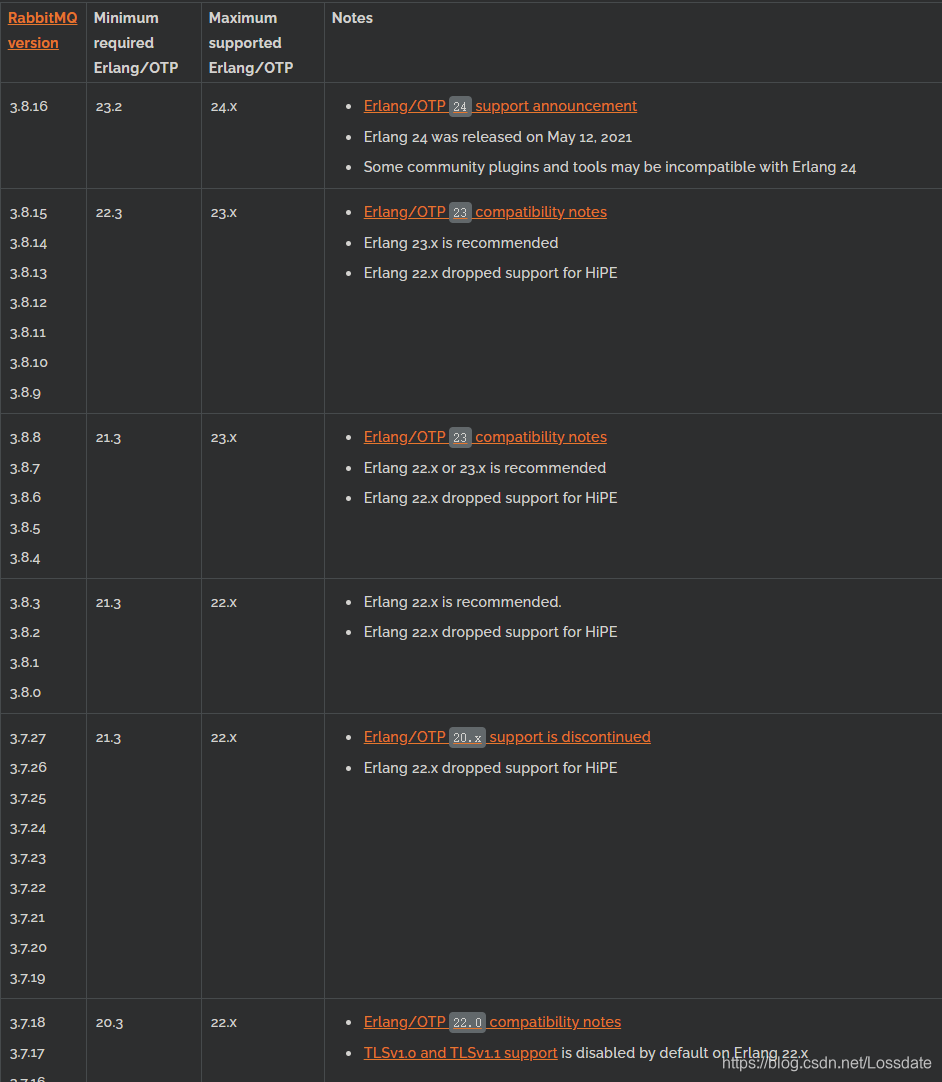This screenshot has height=1082, width=942.
Task: Select version 3.8.14 text
Action: pyautogui.click(x=28, y=243)
